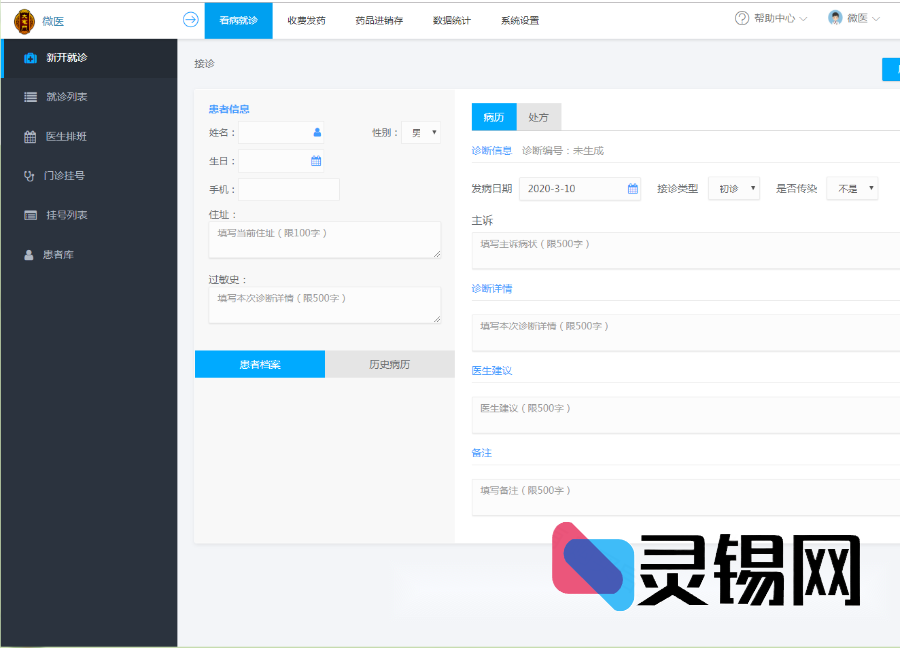Open the 发病日期 calendar picker icon
Screen dimensions: 900x648
pyautogui.click(x=632, y=188)
